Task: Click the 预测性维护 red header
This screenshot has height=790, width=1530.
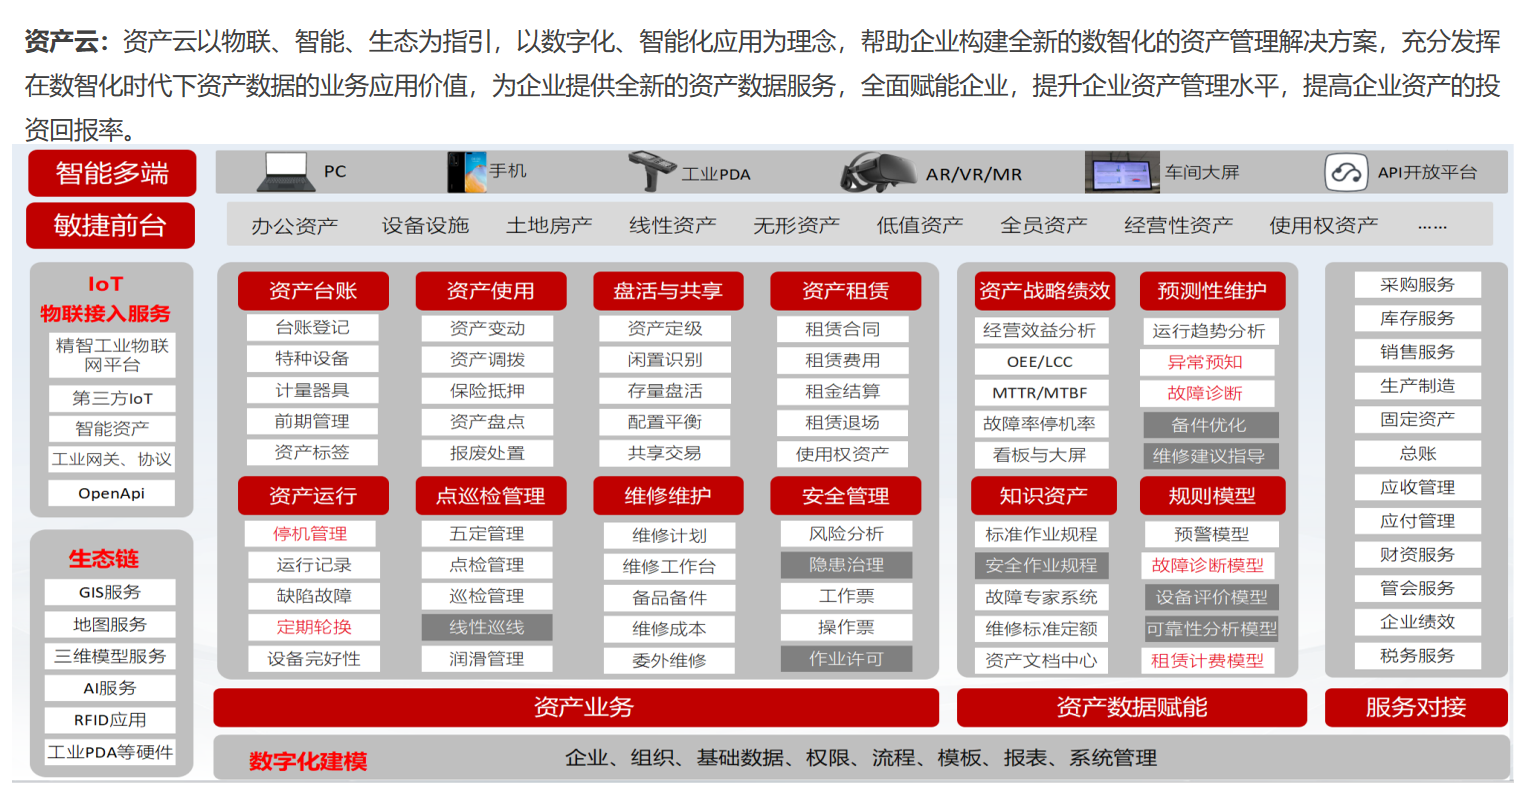Action: 1211,291
